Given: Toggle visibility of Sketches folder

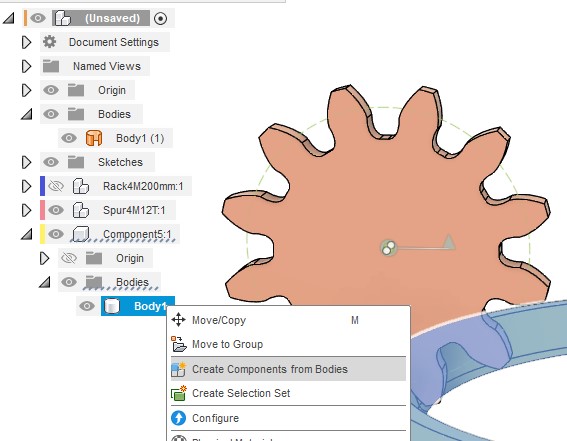Looking at the screenshot, I should (x=51, y=162).
